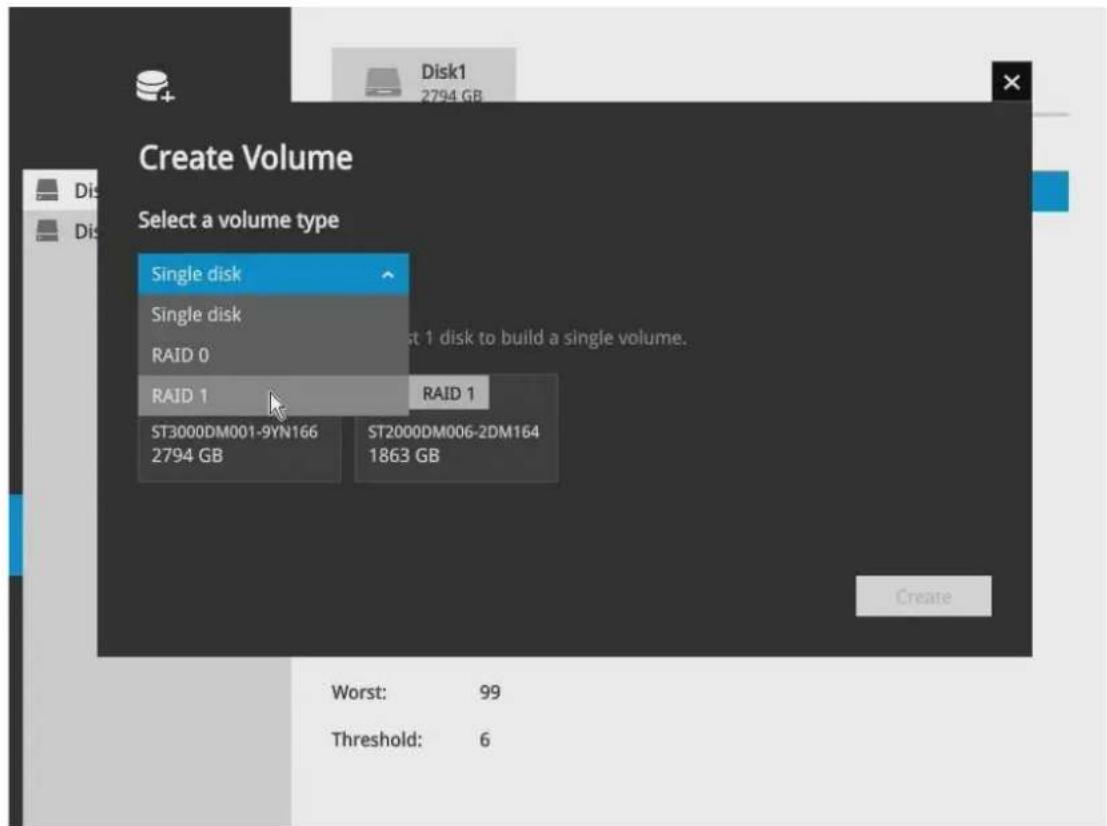The image size is (1107, 826).
Task: Choose Single disk from the list
Action: pyautogui.click(x=273, y=315)
